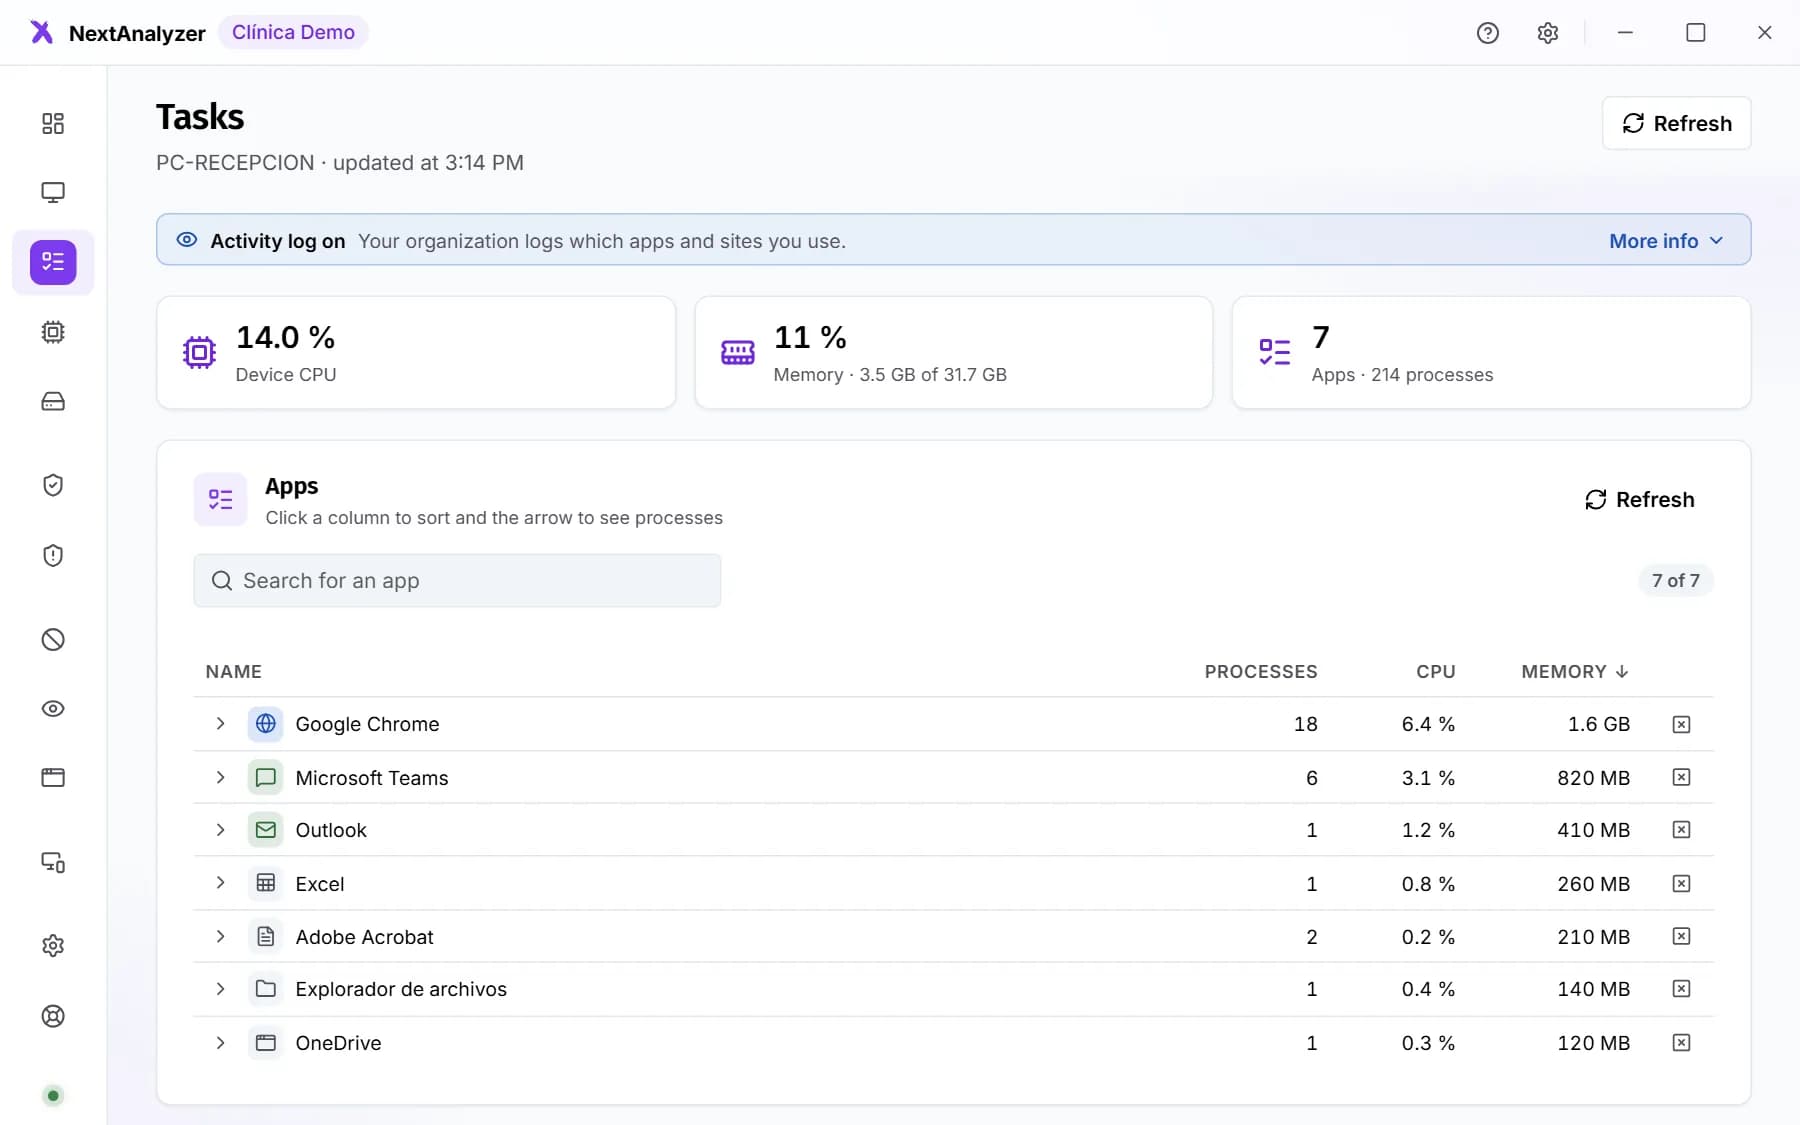End Outlook with its X icon
1800x1125 pixels.
1681,830
